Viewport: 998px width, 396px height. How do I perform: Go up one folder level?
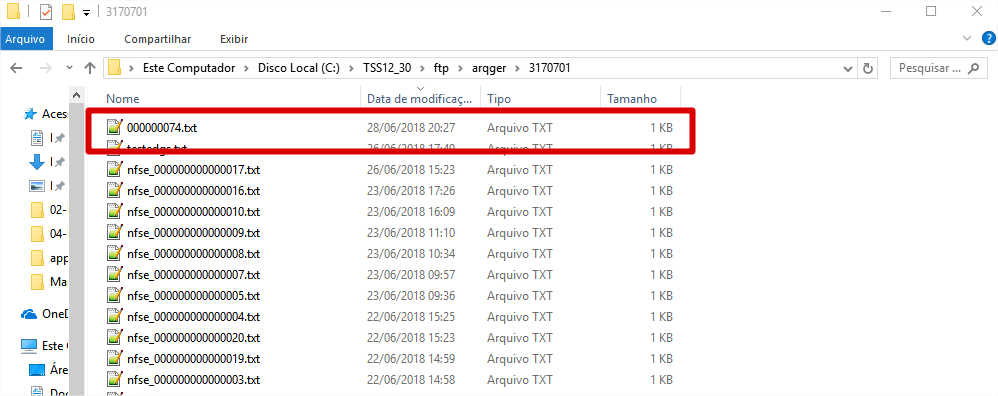tap(90, 67)
